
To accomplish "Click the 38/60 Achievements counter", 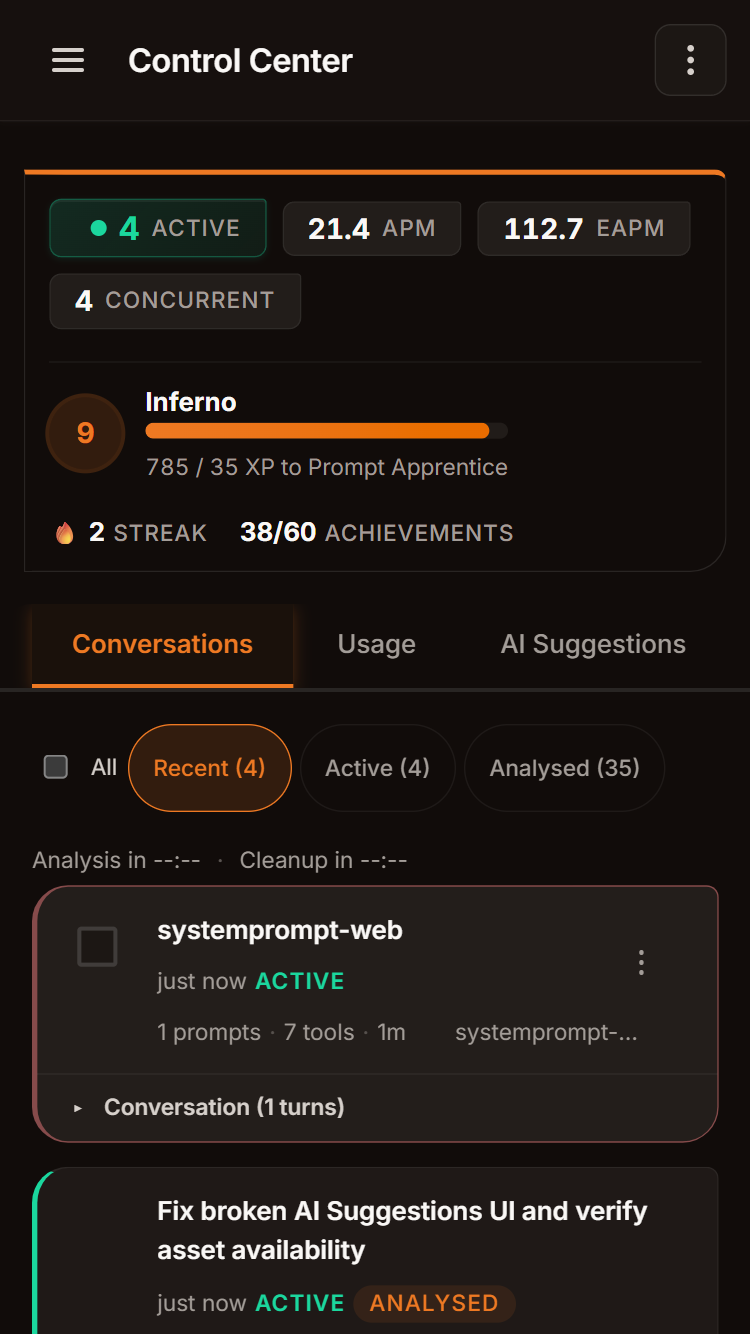I will point(376,533).
